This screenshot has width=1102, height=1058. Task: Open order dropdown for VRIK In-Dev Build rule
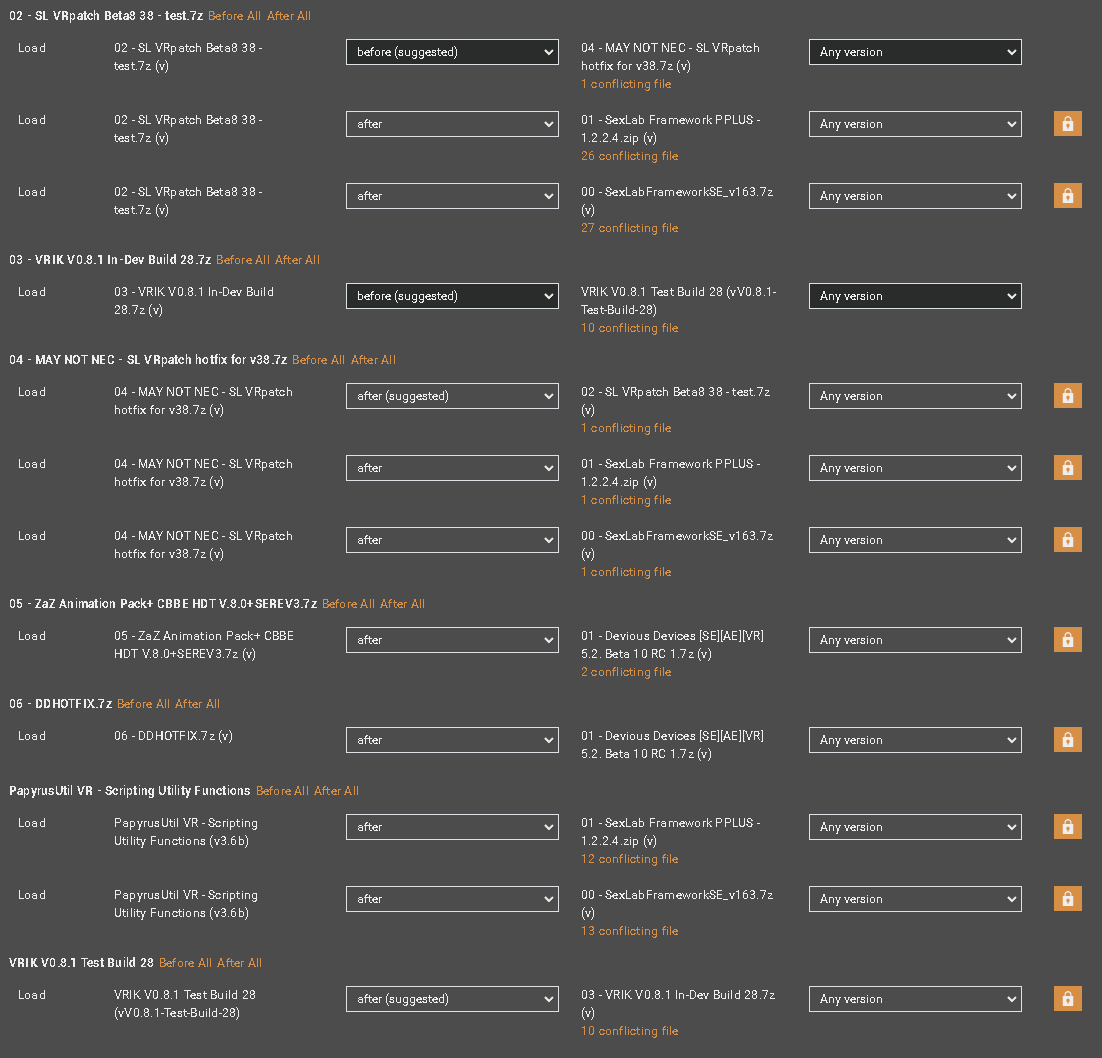pos(452,296)
